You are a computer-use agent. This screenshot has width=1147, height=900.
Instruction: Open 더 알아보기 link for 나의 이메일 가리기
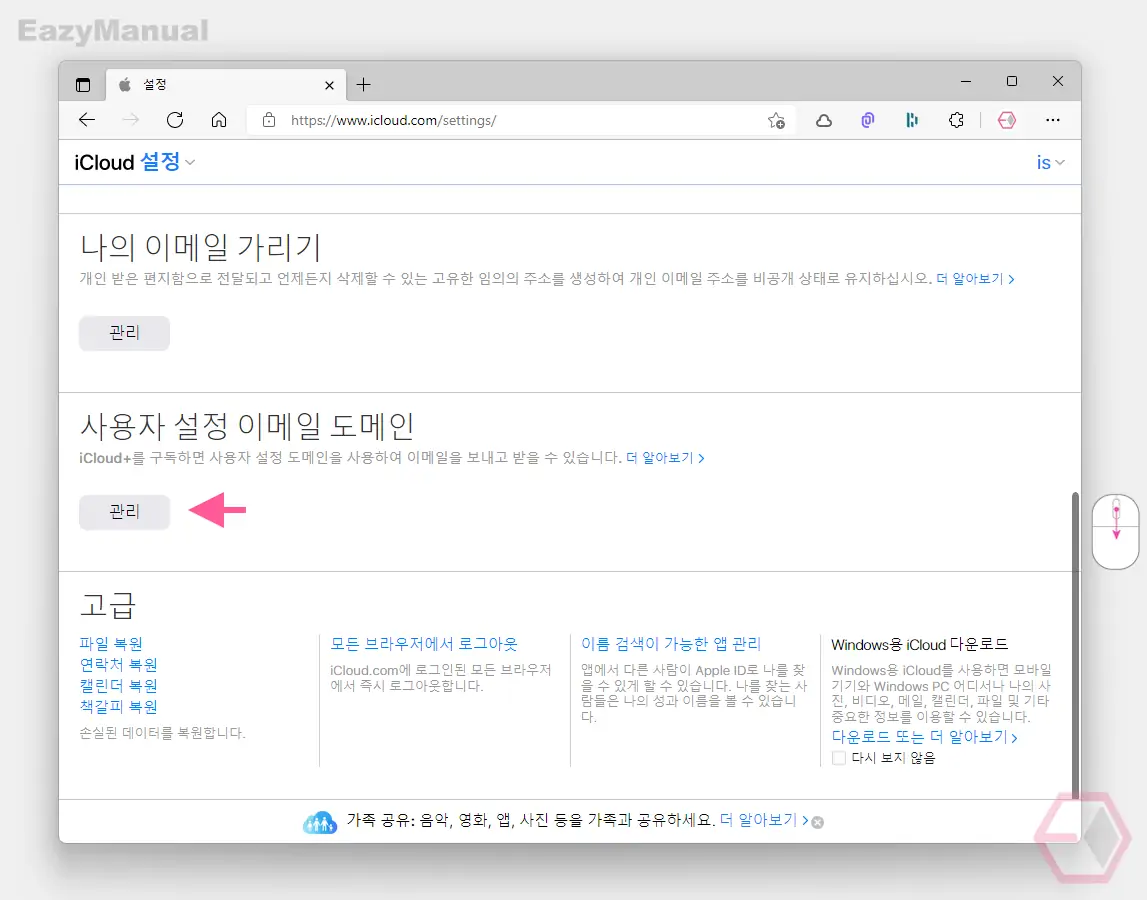tap(975, 279)
